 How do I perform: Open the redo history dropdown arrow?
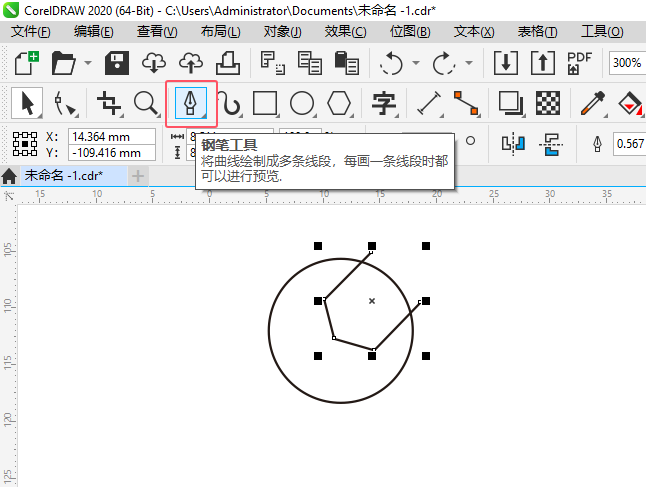point(469,63)
